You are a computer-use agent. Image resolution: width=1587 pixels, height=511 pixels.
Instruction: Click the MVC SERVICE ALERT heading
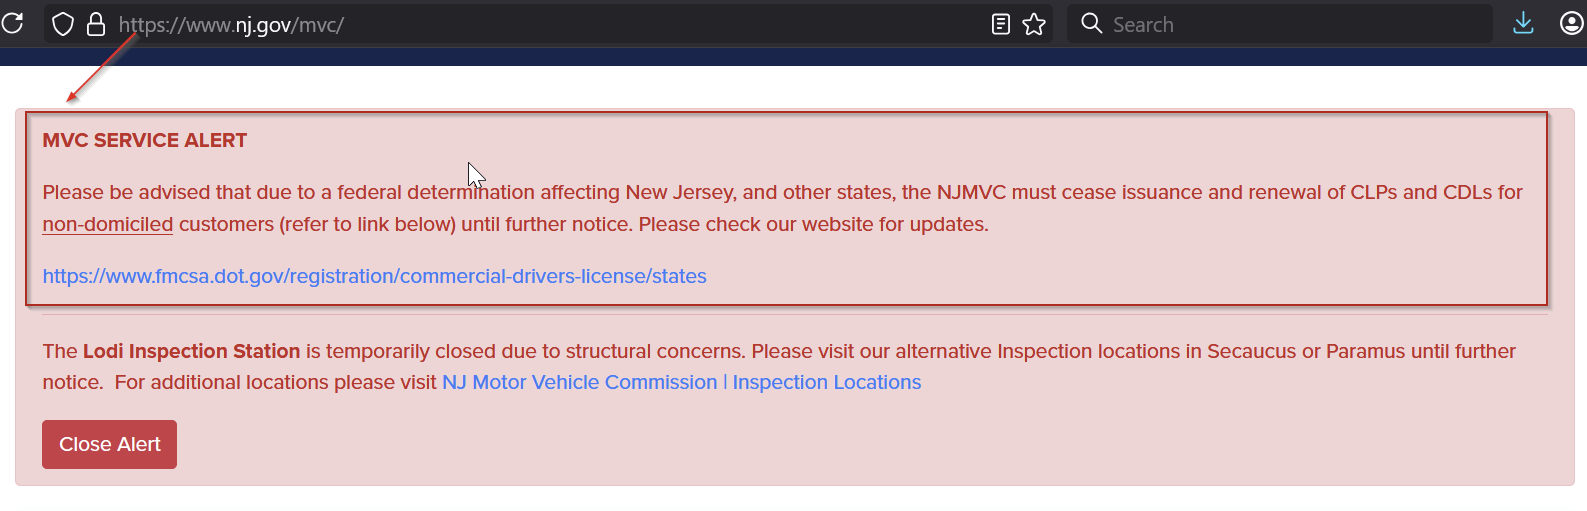pyautogui.click(x=145, y=140)
